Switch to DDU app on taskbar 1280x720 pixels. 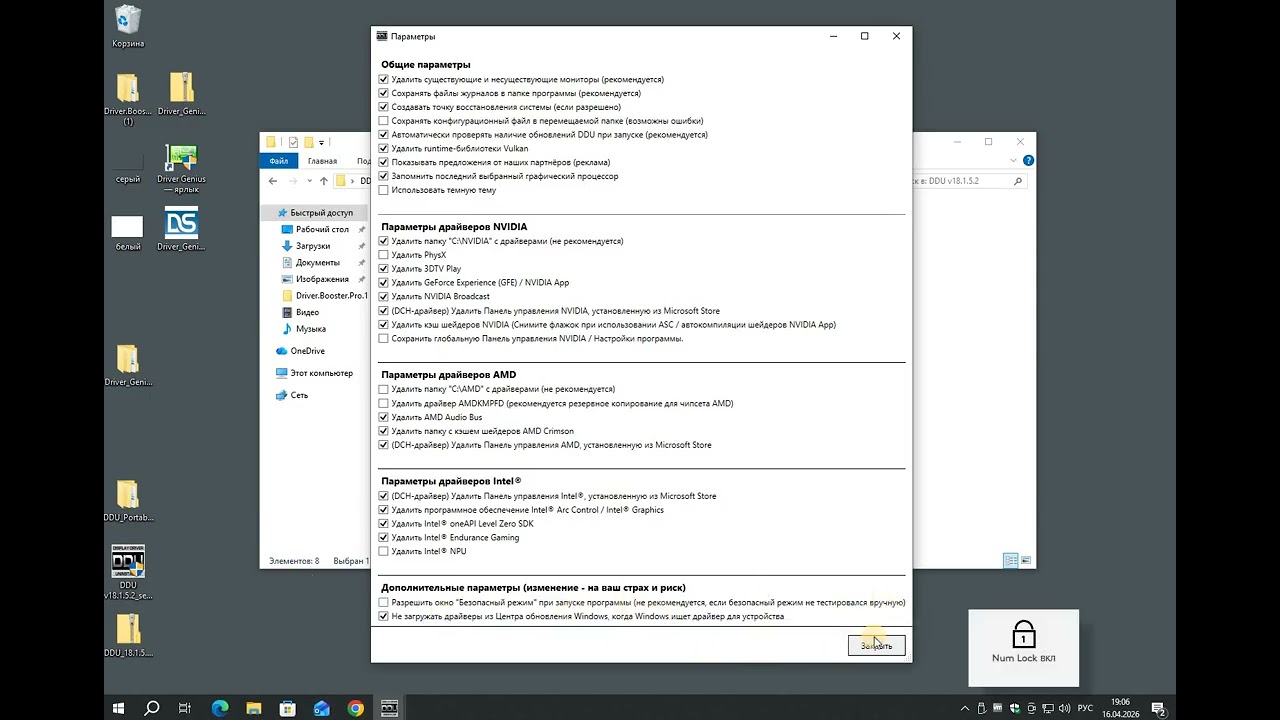point(390,708)
